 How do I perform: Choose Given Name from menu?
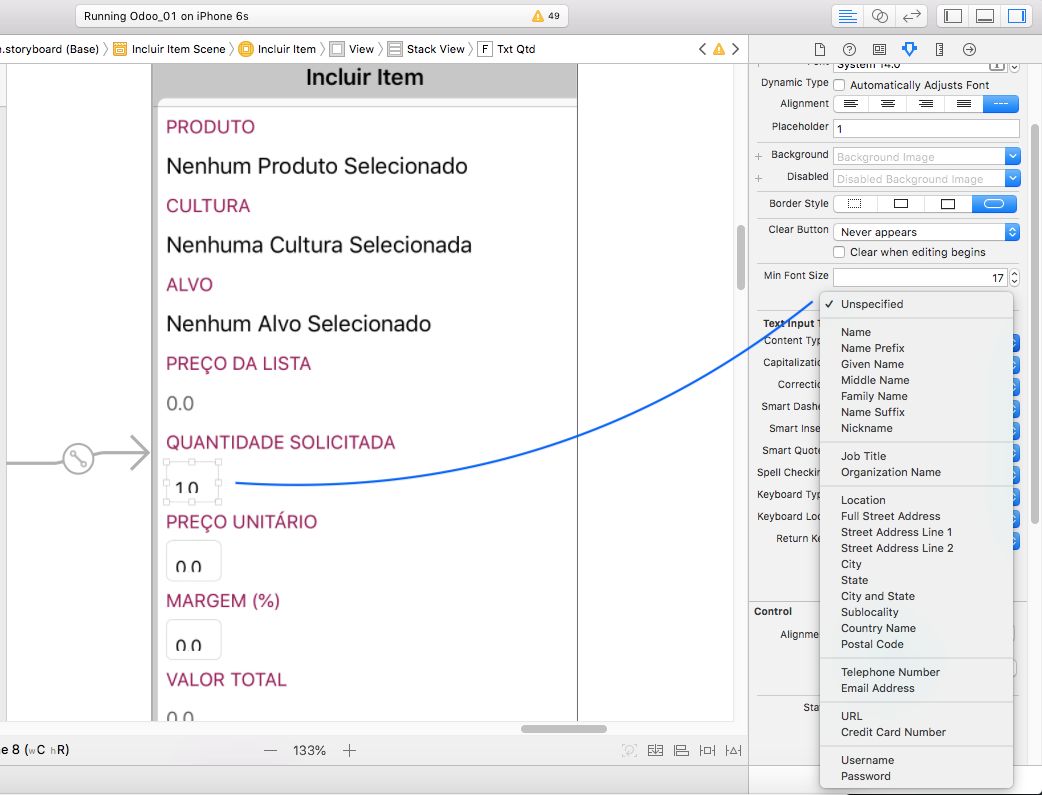click(916, 364)
